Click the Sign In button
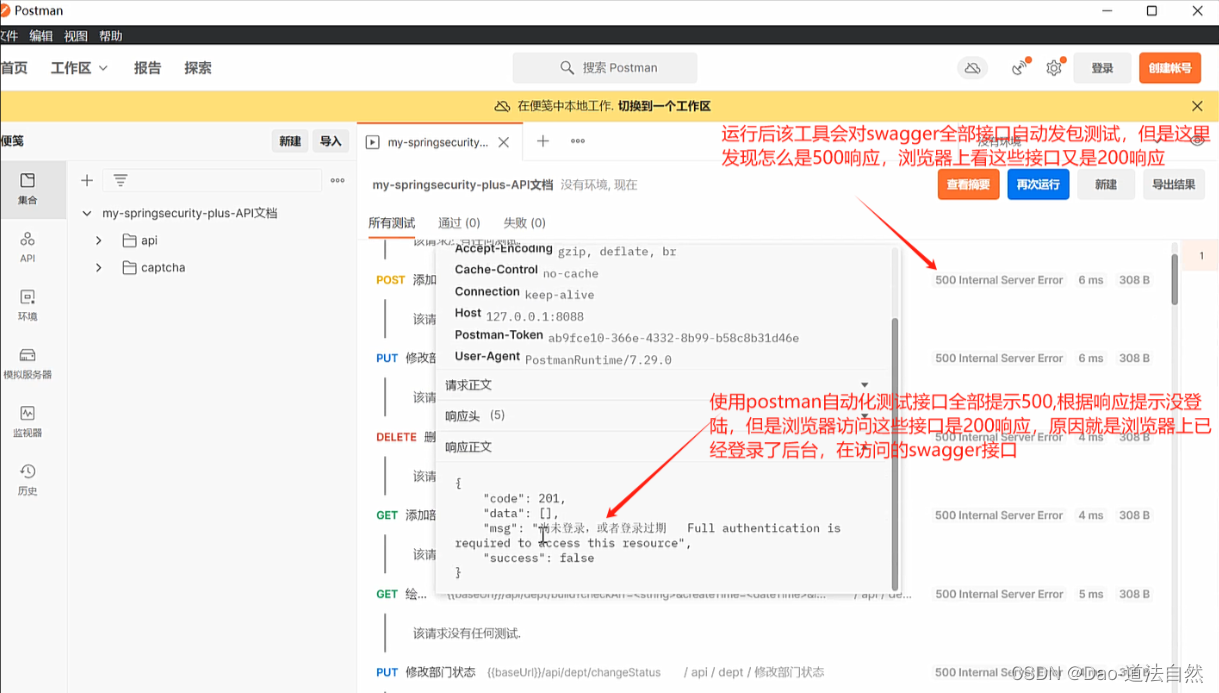The width and height of the screenshot is (1219, 693). 1102,68
